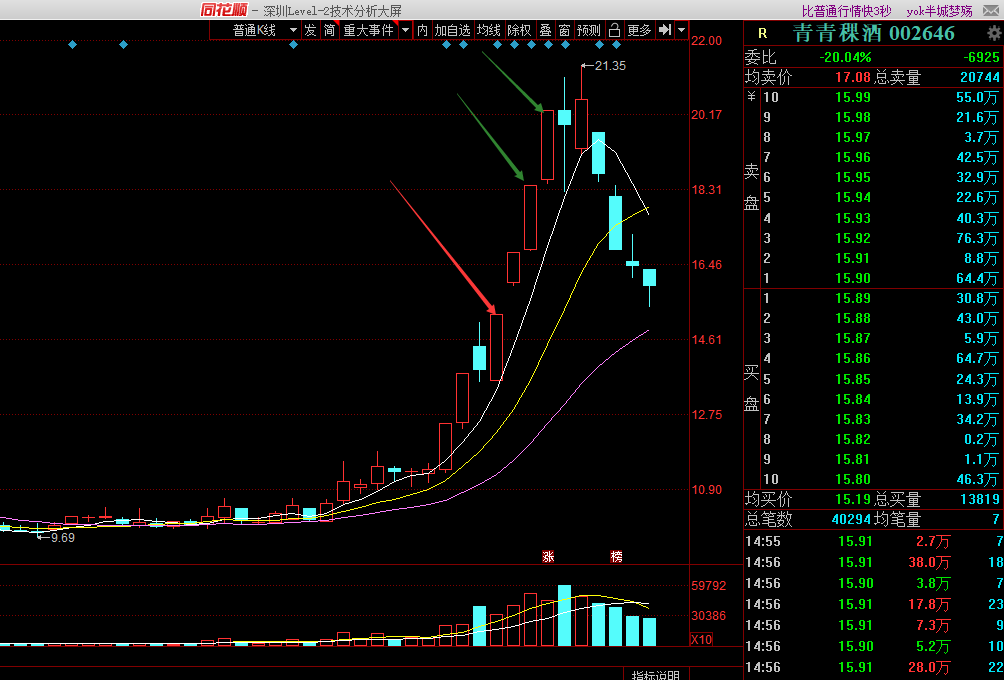Toggle the 简 simplified view button
The image size is (1004, 680).
[x=329, y=30]
